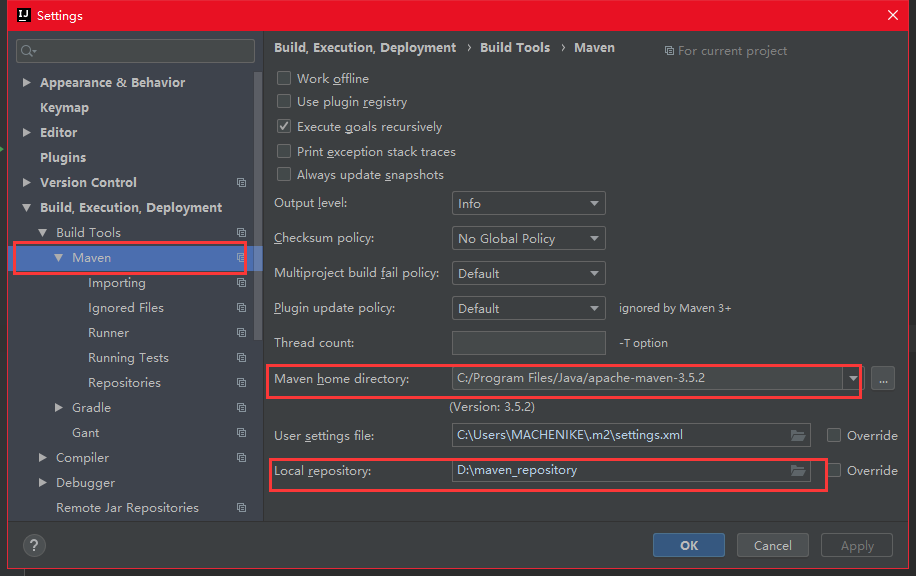Expand the Version Control node arrow

[26, 182]
